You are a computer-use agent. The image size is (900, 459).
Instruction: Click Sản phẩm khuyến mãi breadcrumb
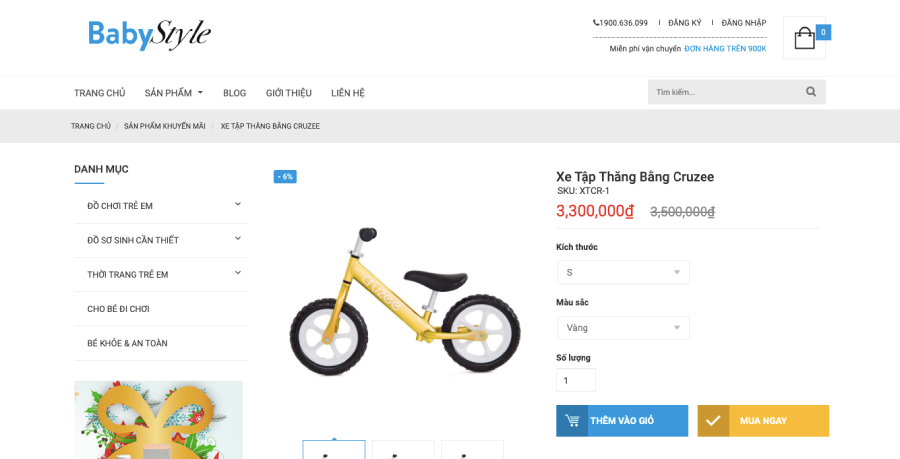coord(165,126)
